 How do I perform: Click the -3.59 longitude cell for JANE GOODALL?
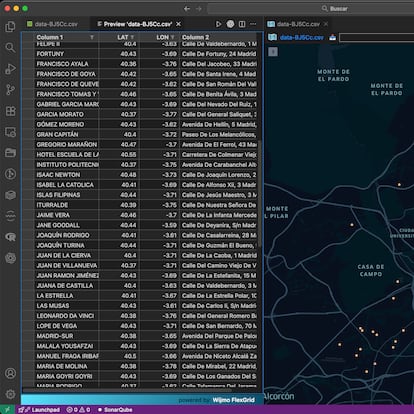click(x=159, y=225)
